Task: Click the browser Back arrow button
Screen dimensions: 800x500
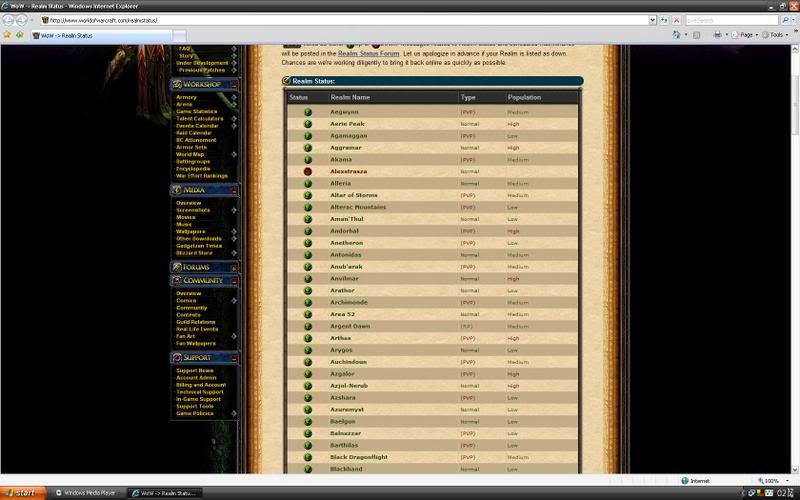Action: (x=8, y=20)
